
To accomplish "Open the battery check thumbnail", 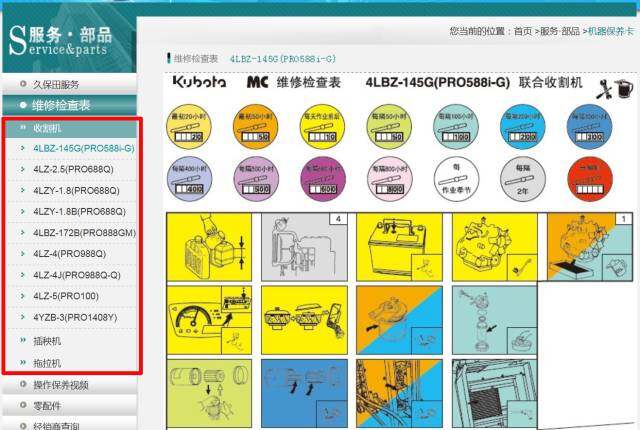I will tap(399, 247).
